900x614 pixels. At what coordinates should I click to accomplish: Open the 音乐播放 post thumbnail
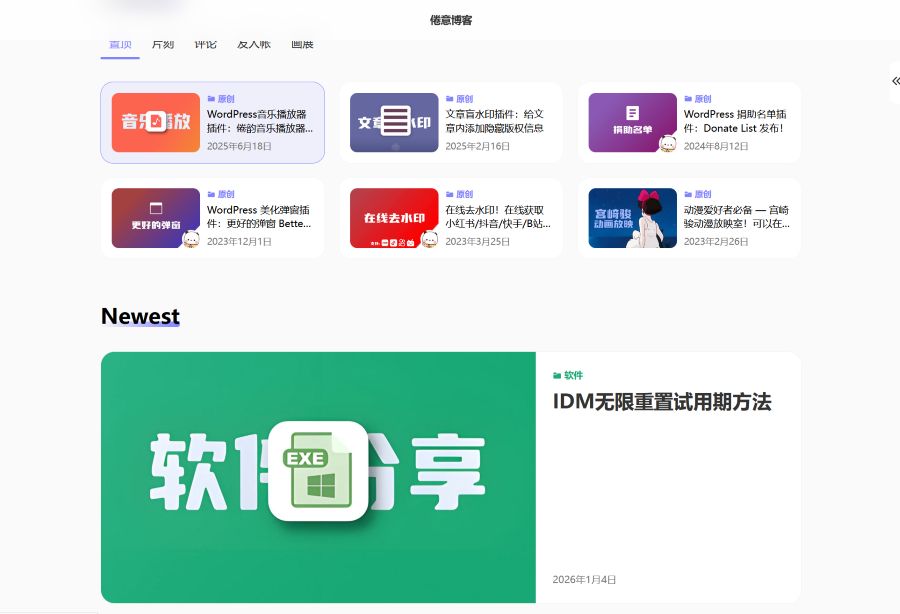156,122
